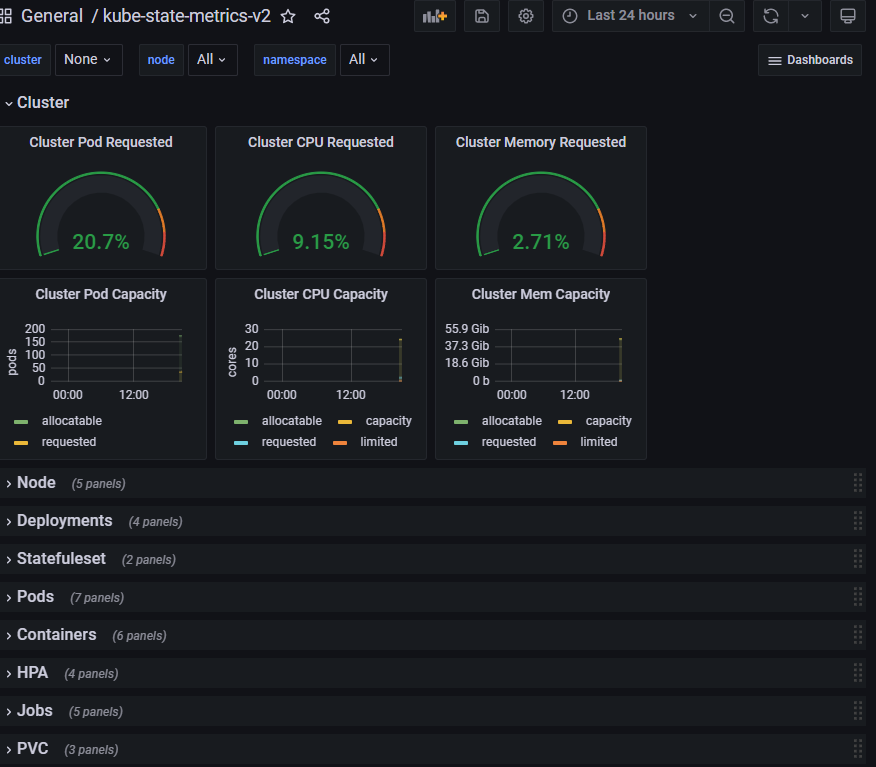
Task: Expand the Pods row
Action: point(30,597)
